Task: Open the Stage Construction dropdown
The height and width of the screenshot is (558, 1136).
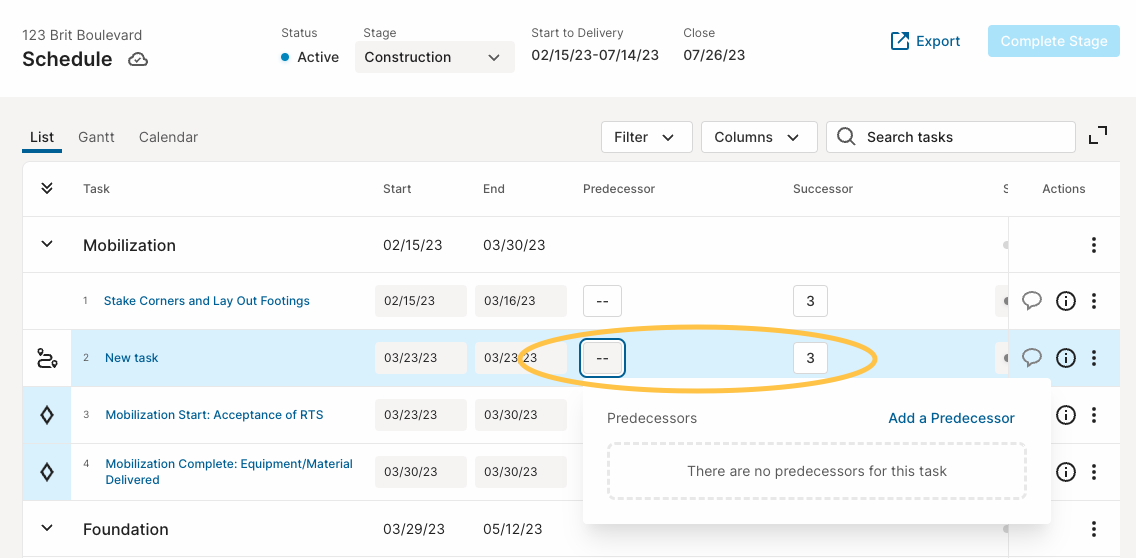Action: pos(435,57)
